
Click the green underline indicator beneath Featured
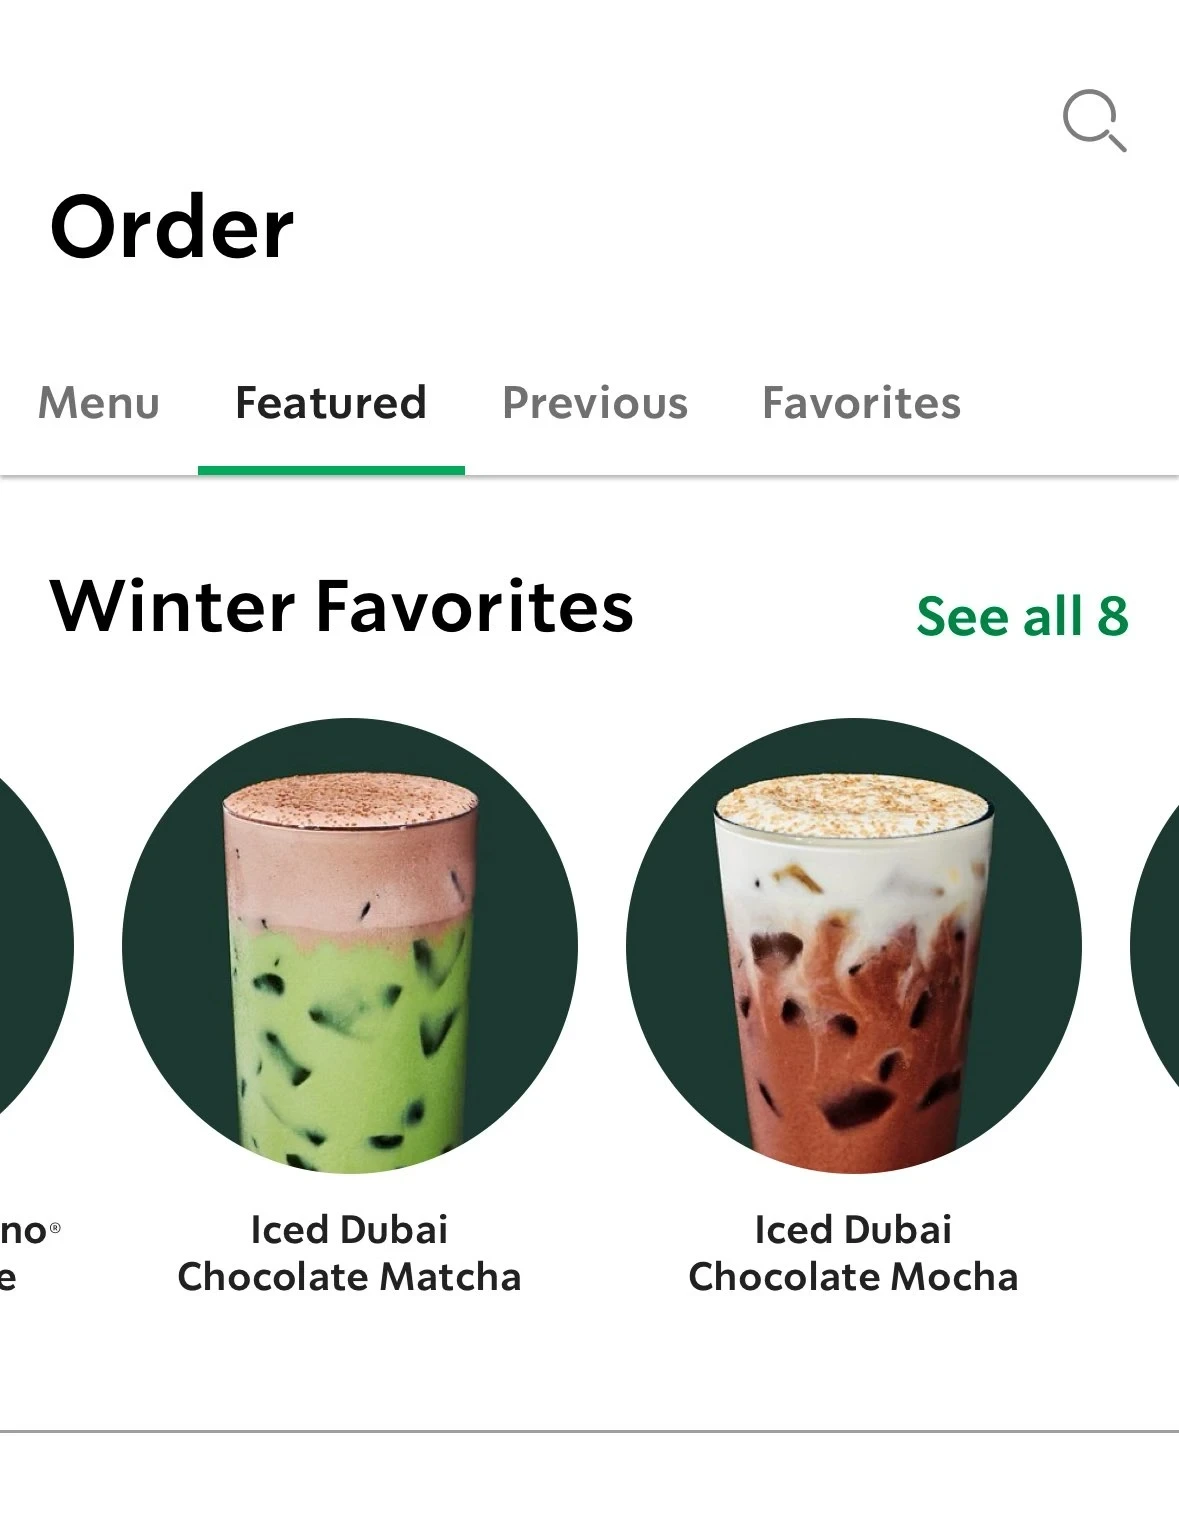point(331,469)
